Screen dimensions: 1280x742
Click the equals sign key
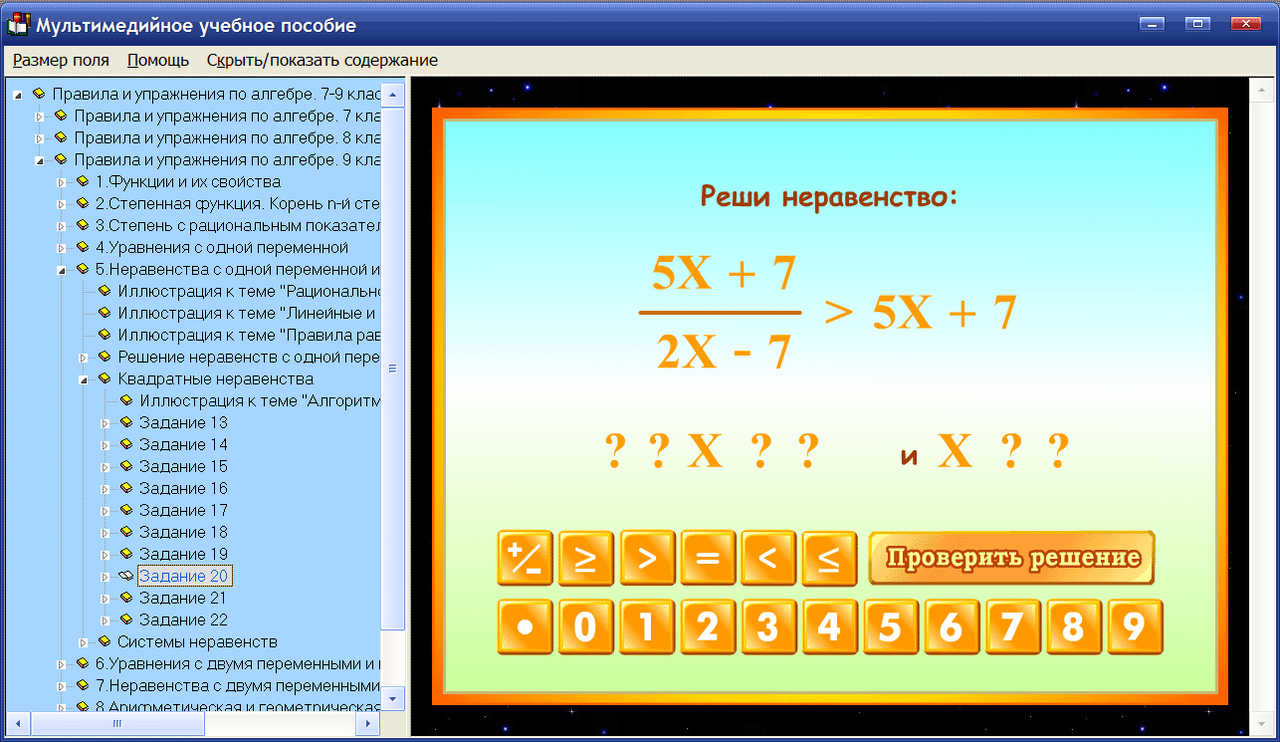pos(708,558)
